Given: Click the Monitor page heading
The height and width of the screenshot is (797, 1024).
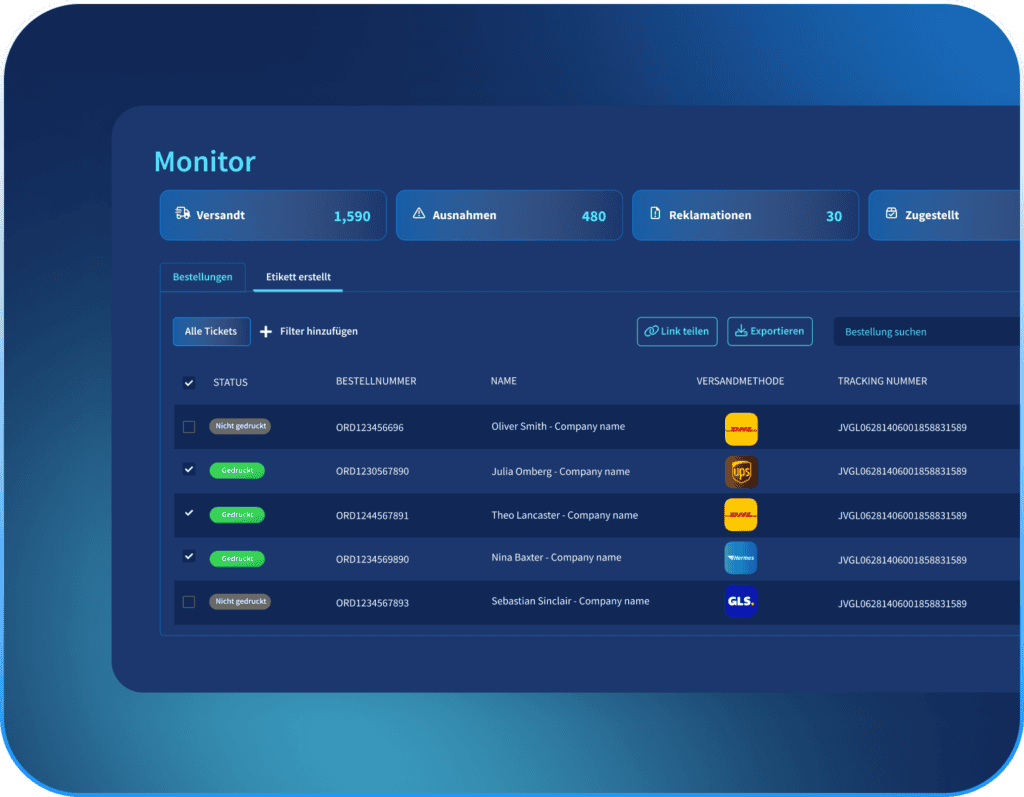Looking at the screenshot, I should 205,161.
